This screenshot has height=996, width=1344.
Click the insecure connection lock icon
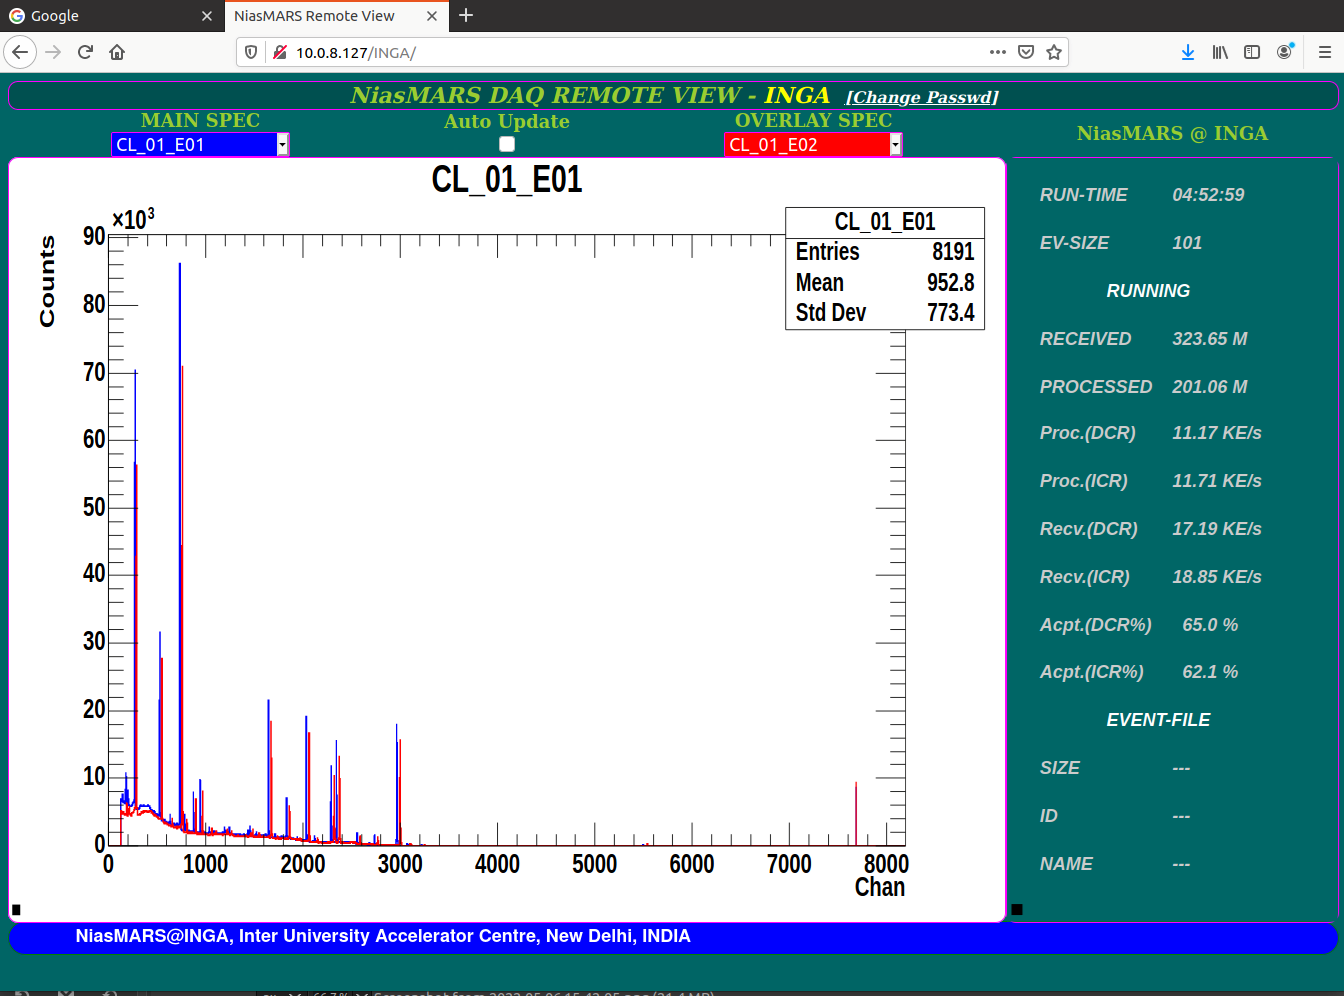tap(279, 52)
